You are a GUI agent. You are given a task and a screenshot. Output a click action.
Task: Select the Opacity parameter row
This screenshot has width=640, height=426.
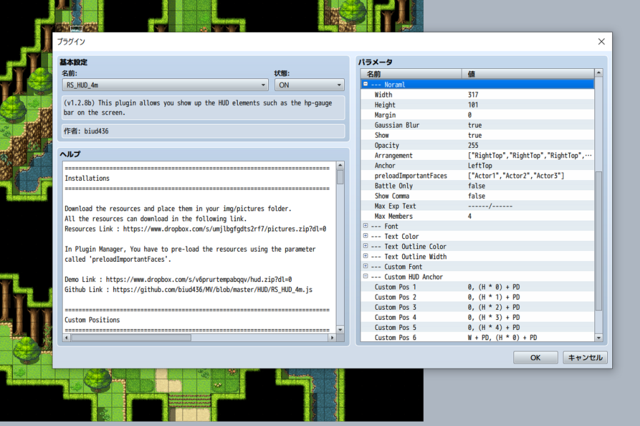pos(477,145)
